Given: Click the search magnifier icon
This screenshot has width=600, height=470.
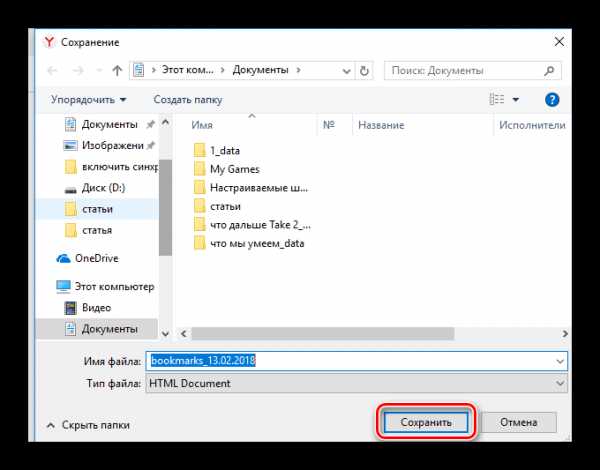Looking at the screenshot, I should pos(550,71).
